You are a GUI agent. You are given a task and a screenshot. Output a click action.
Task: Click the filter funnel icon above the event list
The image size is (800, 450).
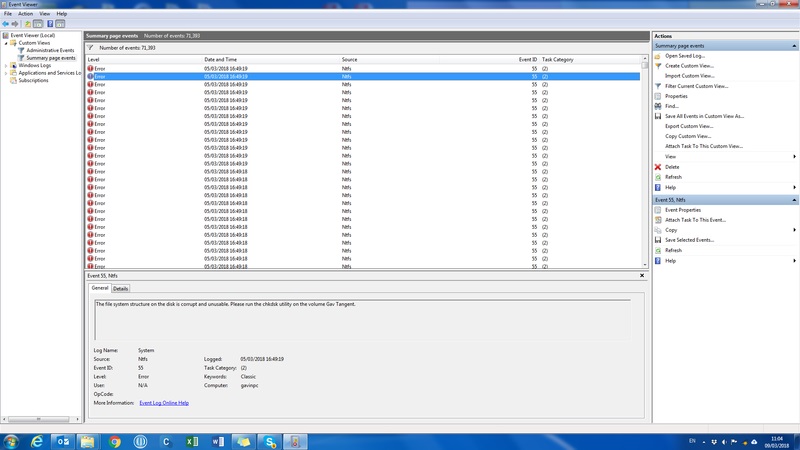(x=91, y=47)
